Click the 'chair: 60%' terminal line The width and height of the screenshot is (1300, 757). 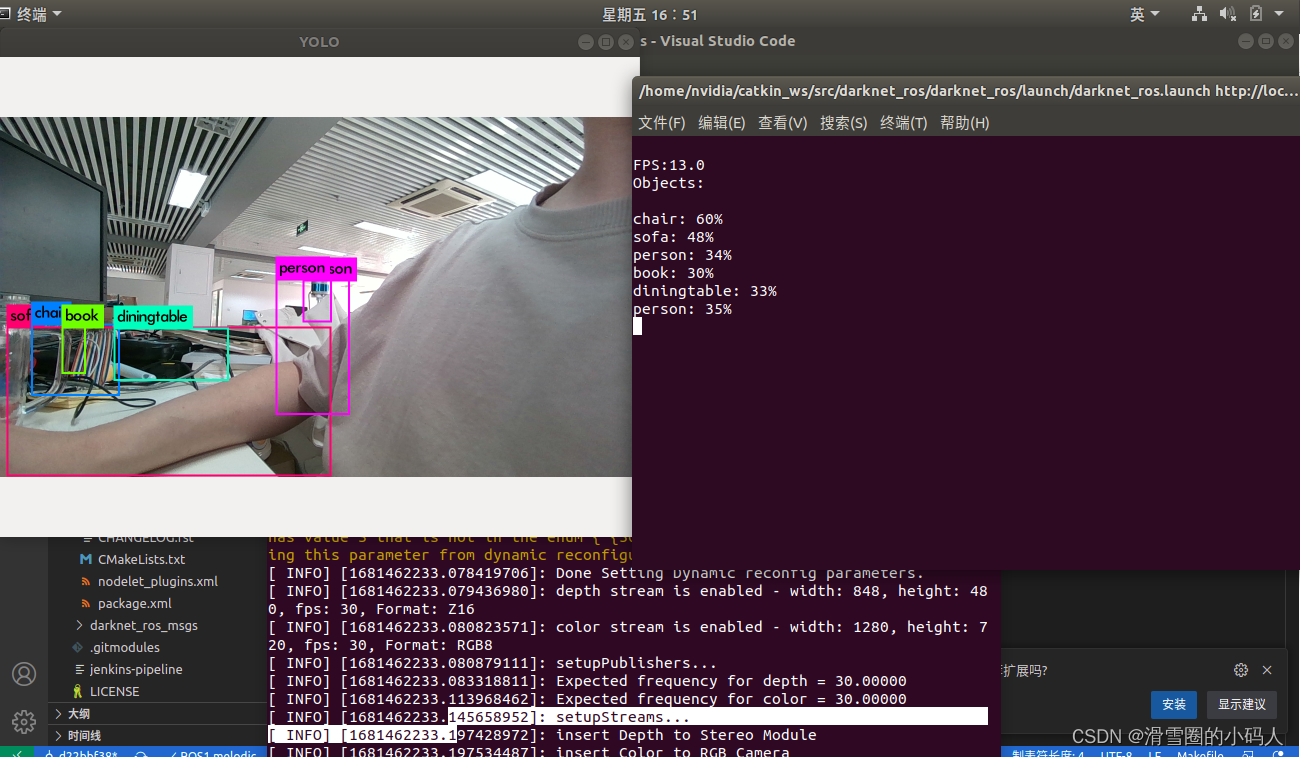tap(678, 219)
